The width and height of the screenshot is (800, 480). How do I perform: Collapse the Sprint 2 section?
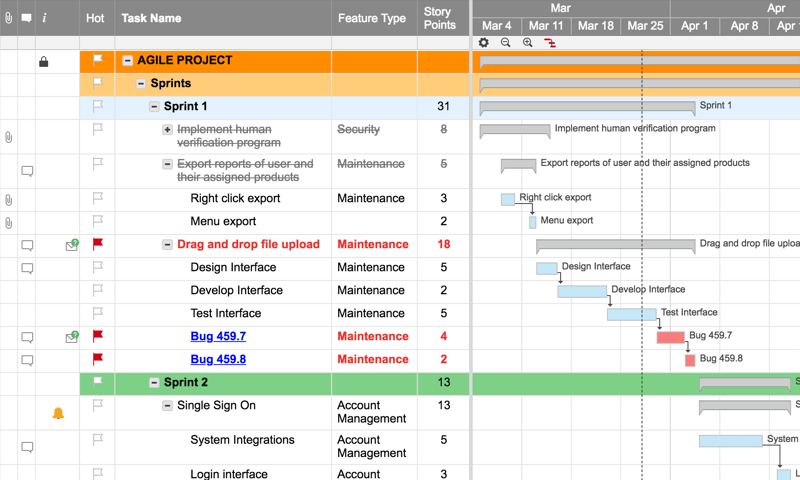(x=154, y=383)
